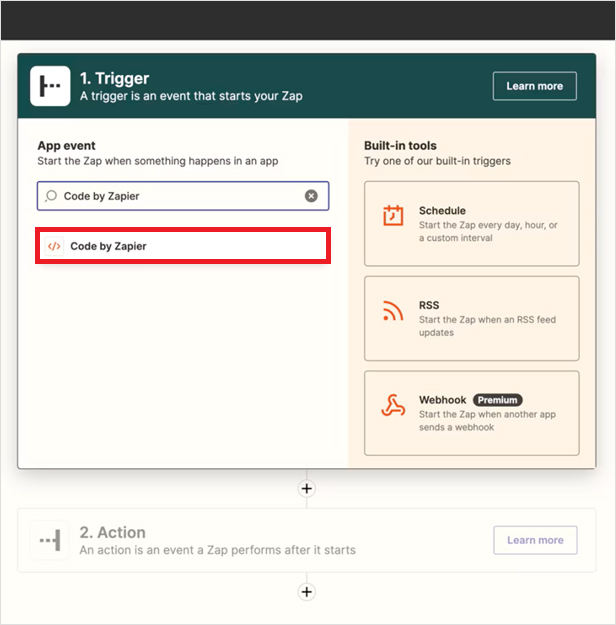
Task: Click the 1. Trigger heading
Action: [114, 78]
